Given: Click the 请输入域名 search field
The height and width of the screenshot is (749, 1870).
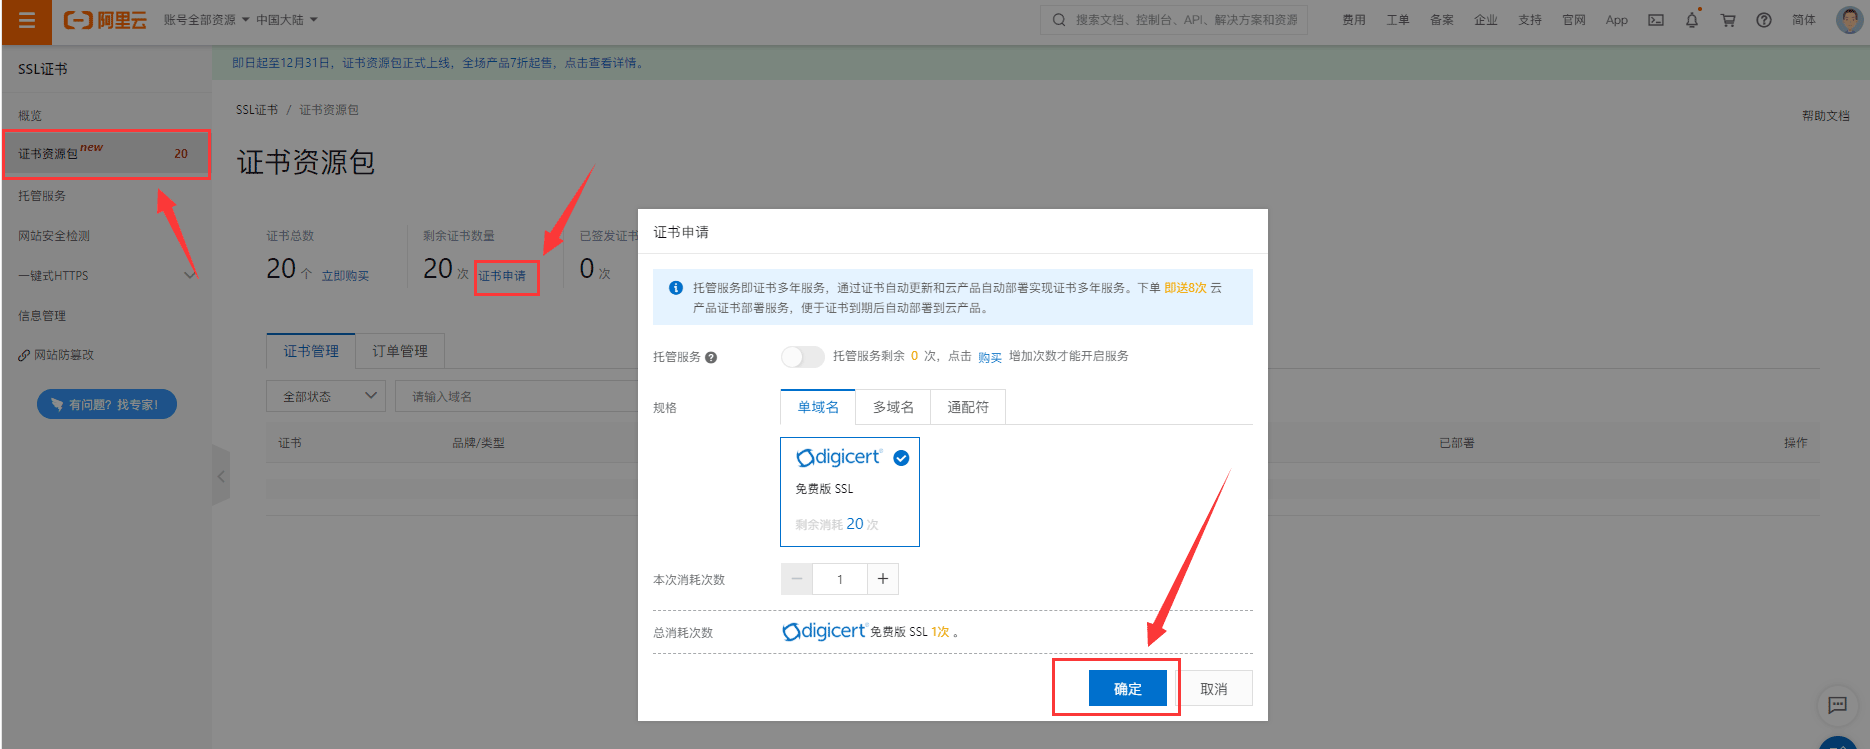Looking at the screenshot, I should pyautogui.click(x=517, y=396).
